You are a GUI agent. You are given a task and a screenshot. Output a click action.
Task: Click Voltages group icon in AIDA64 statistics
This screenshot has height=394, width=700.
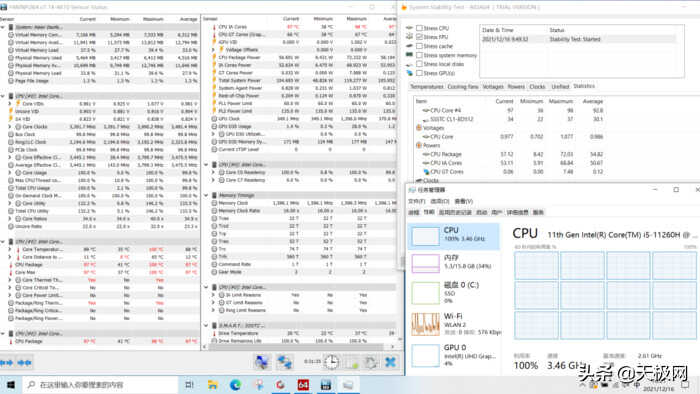pos(419,128)
